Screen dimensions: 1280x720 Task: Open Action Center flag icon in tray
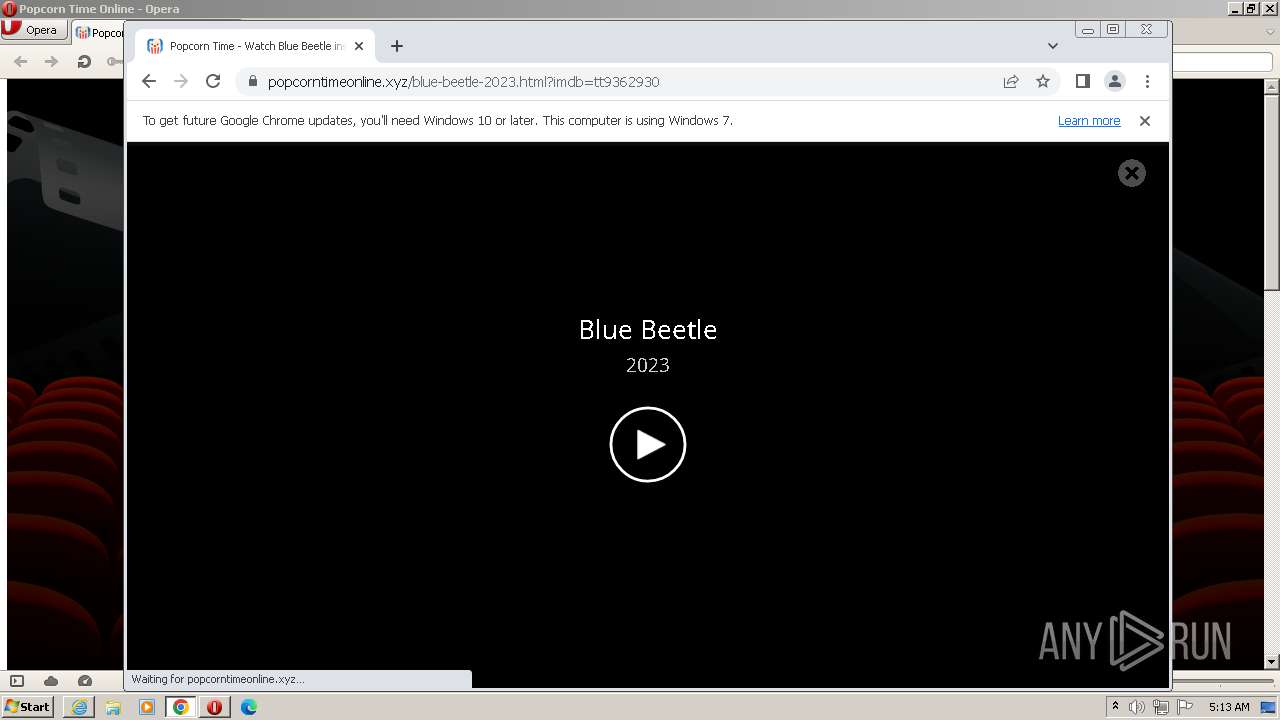[x=1185, y=707]
